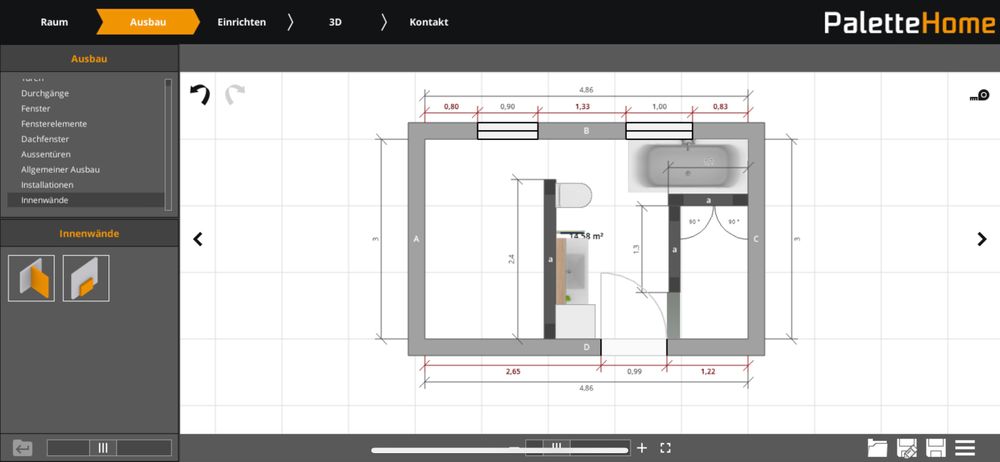Open the 3D view tab
The height and width of the screenshot is (462, 1000).
click(335, 22)
